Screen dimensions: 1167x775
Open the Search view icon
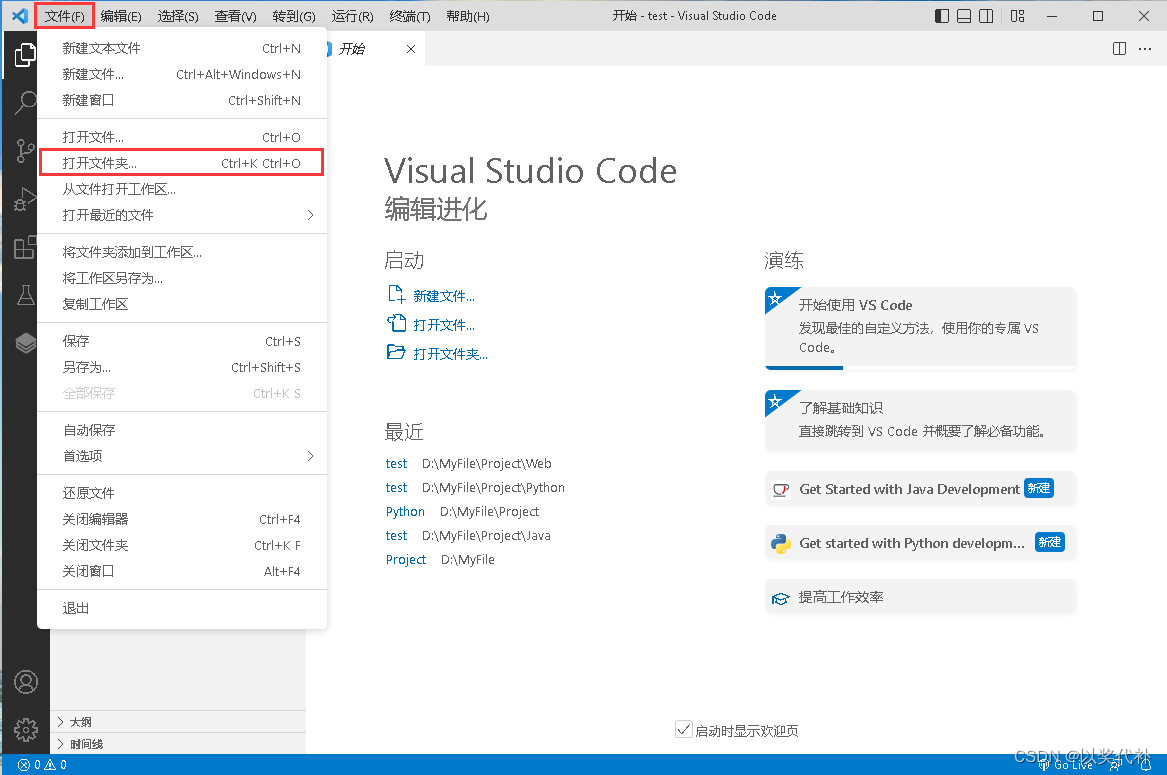click(25, 102)
